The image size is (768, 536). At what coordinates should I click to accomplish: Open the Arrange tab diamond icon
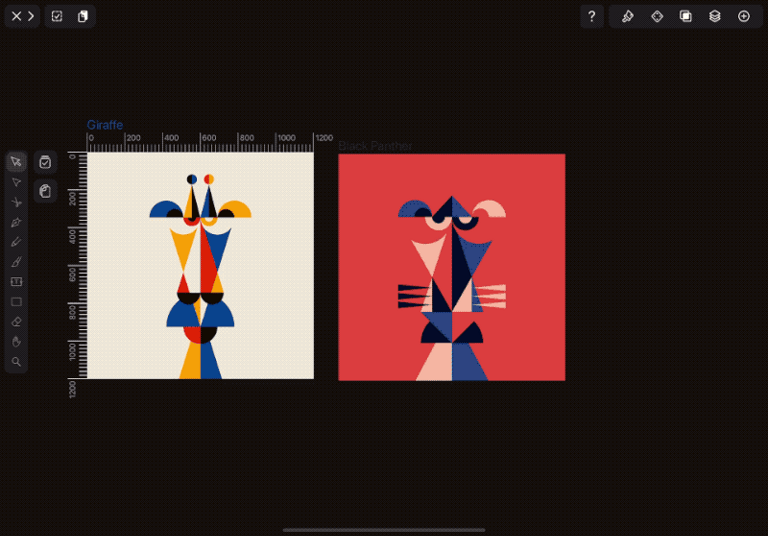(657, 16)
